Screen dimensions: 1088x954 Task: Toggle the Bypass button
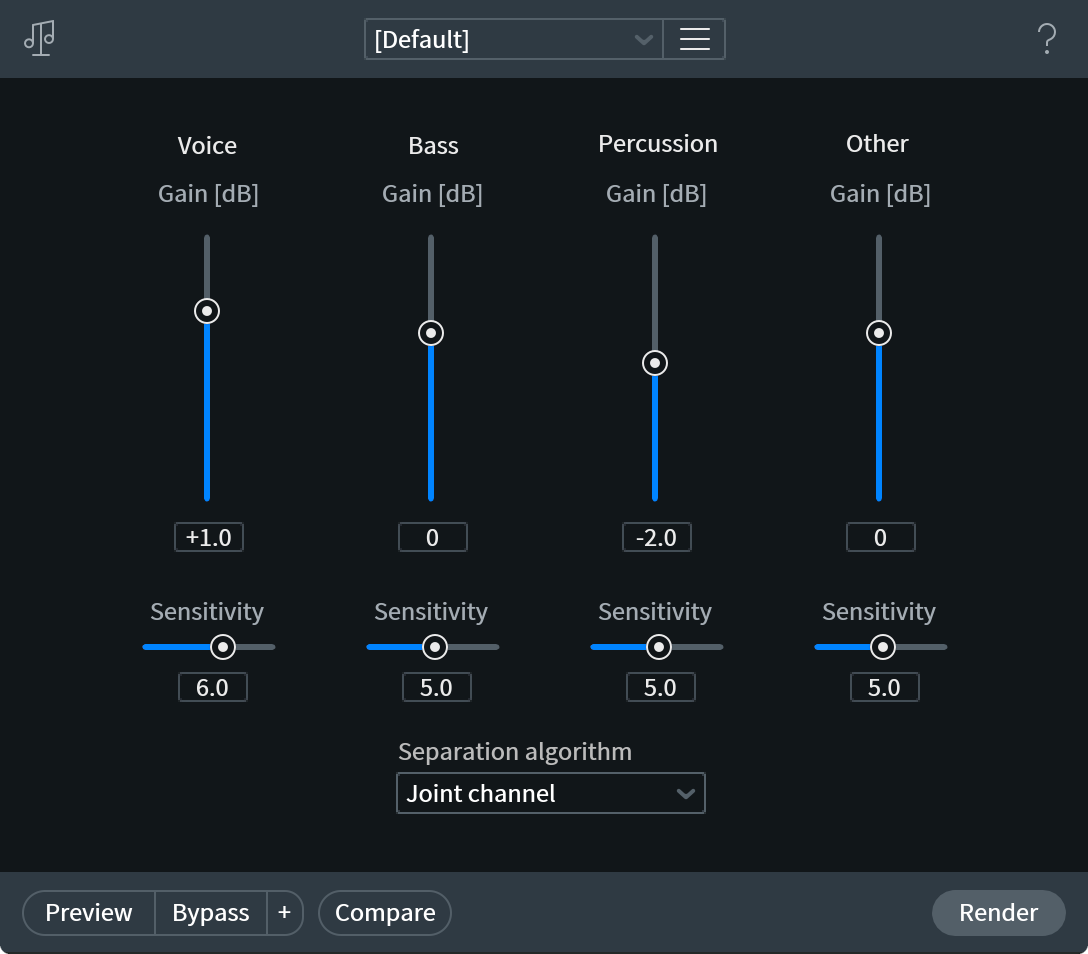click(210, 912)
